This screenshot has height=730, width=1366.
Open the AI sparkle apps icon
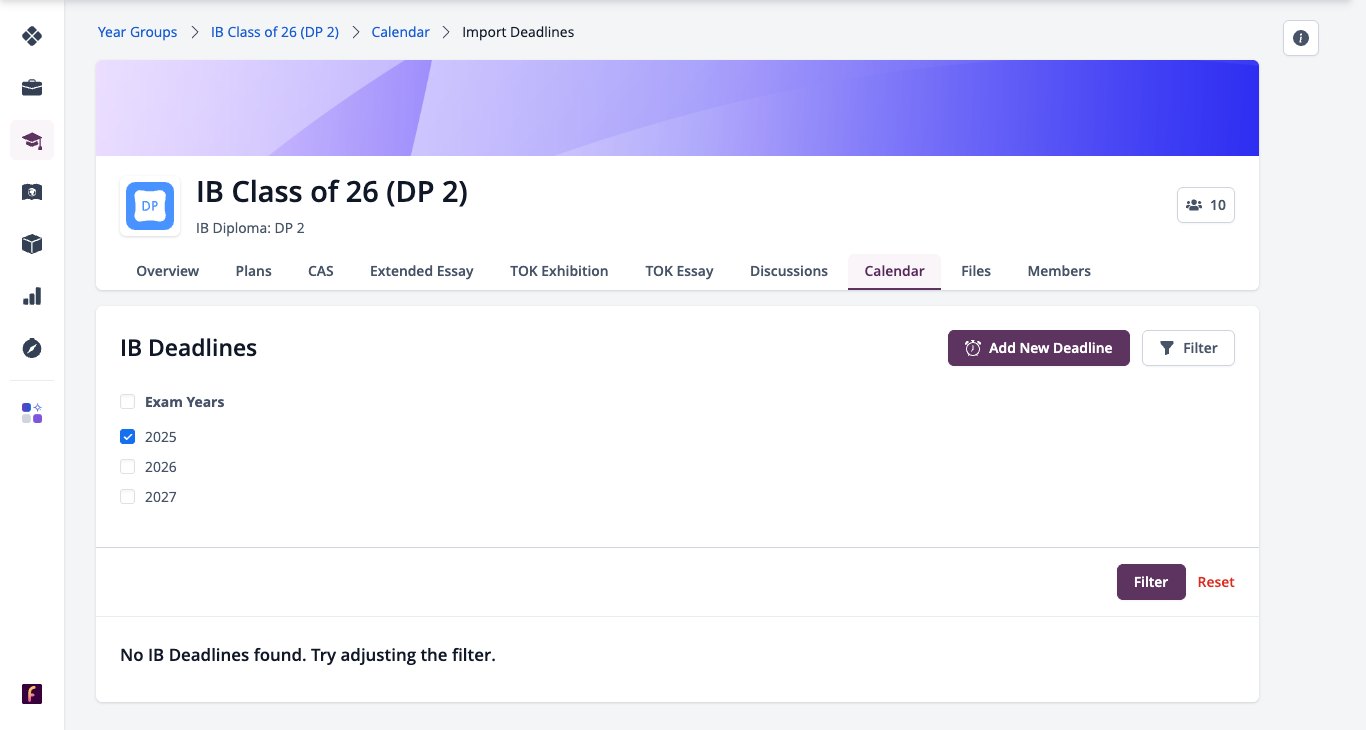(x=32, y=413)
